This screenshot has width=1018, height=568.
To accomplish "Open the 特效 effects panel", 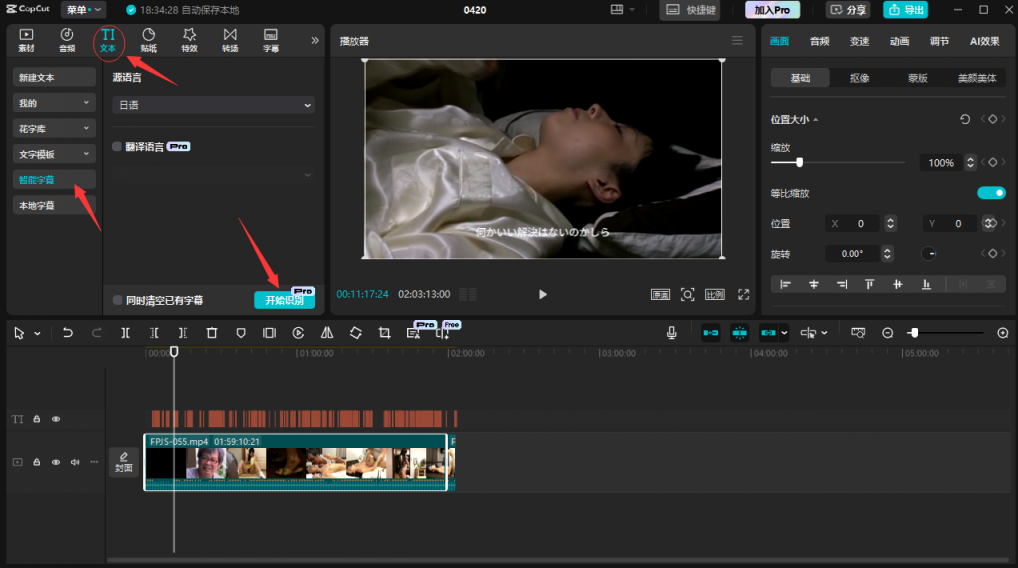I will click(x=189, y=40).
